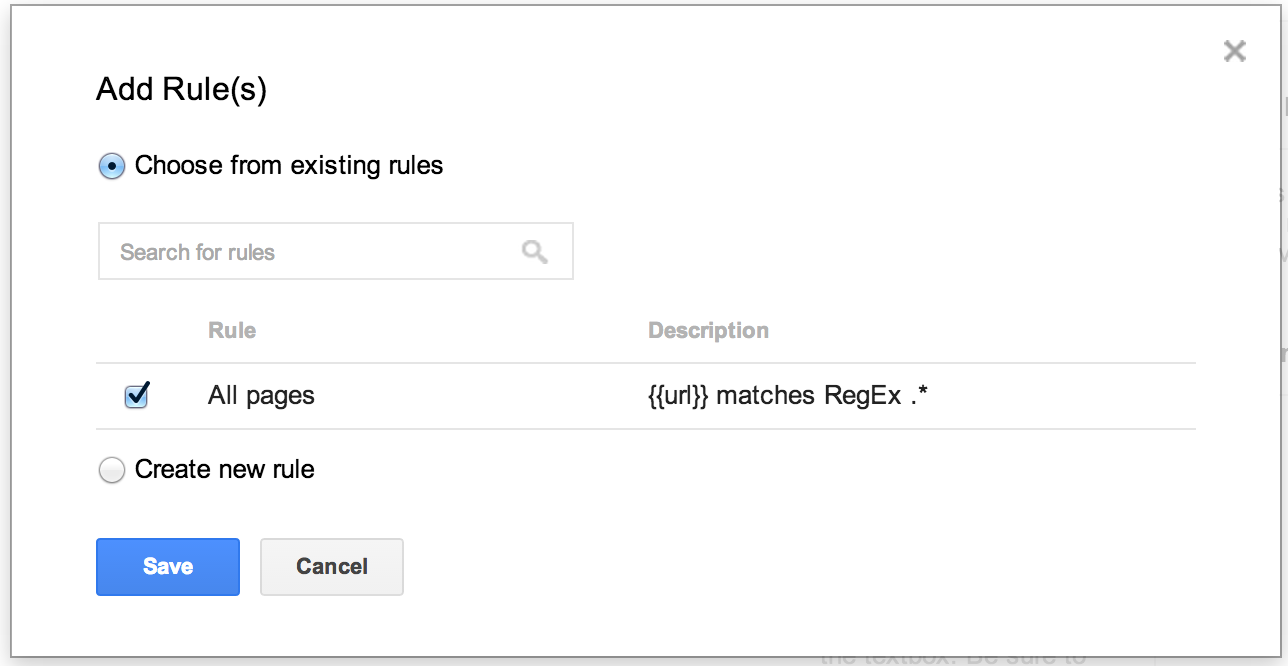Select the 'Create new rule' radio button

112,470
